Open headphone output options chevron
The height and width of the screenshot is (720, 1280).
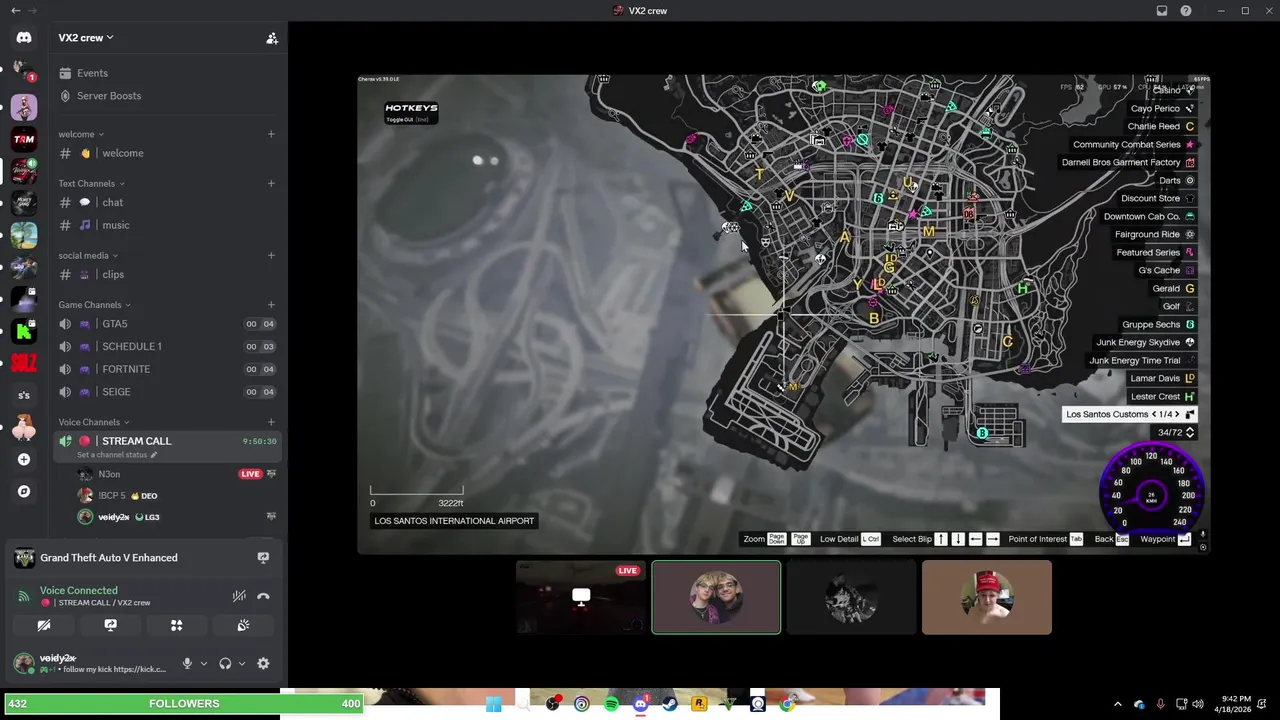[242, 663]
